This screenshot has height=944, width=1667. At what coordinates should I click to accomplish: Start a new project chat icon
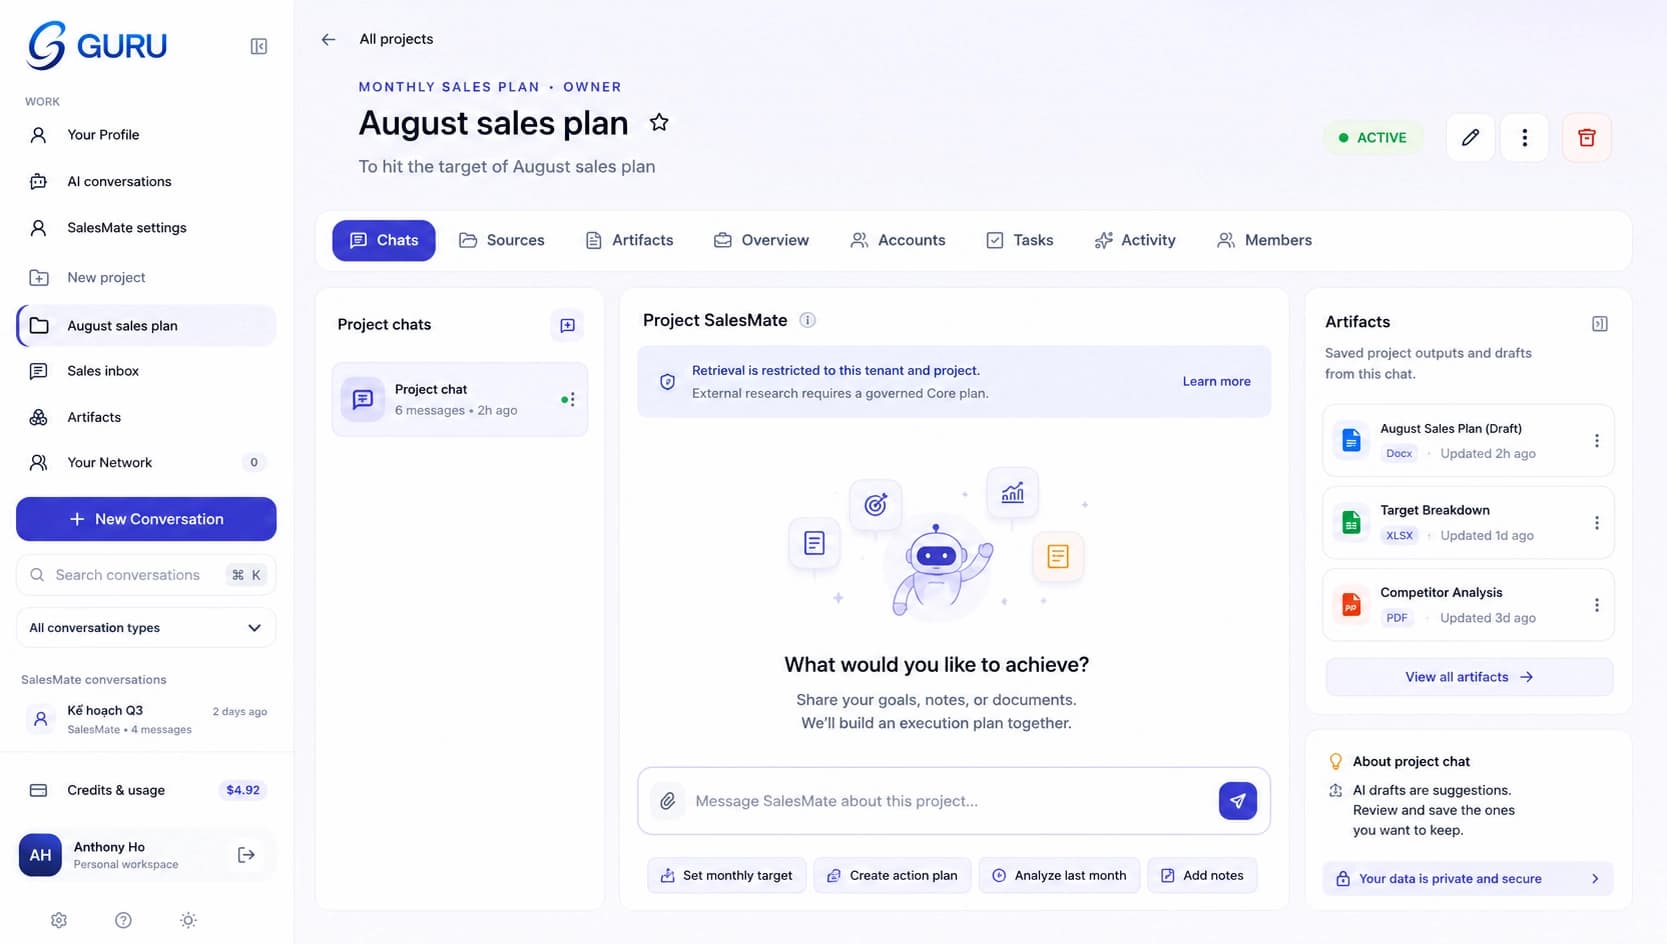(x=567, y=325)
